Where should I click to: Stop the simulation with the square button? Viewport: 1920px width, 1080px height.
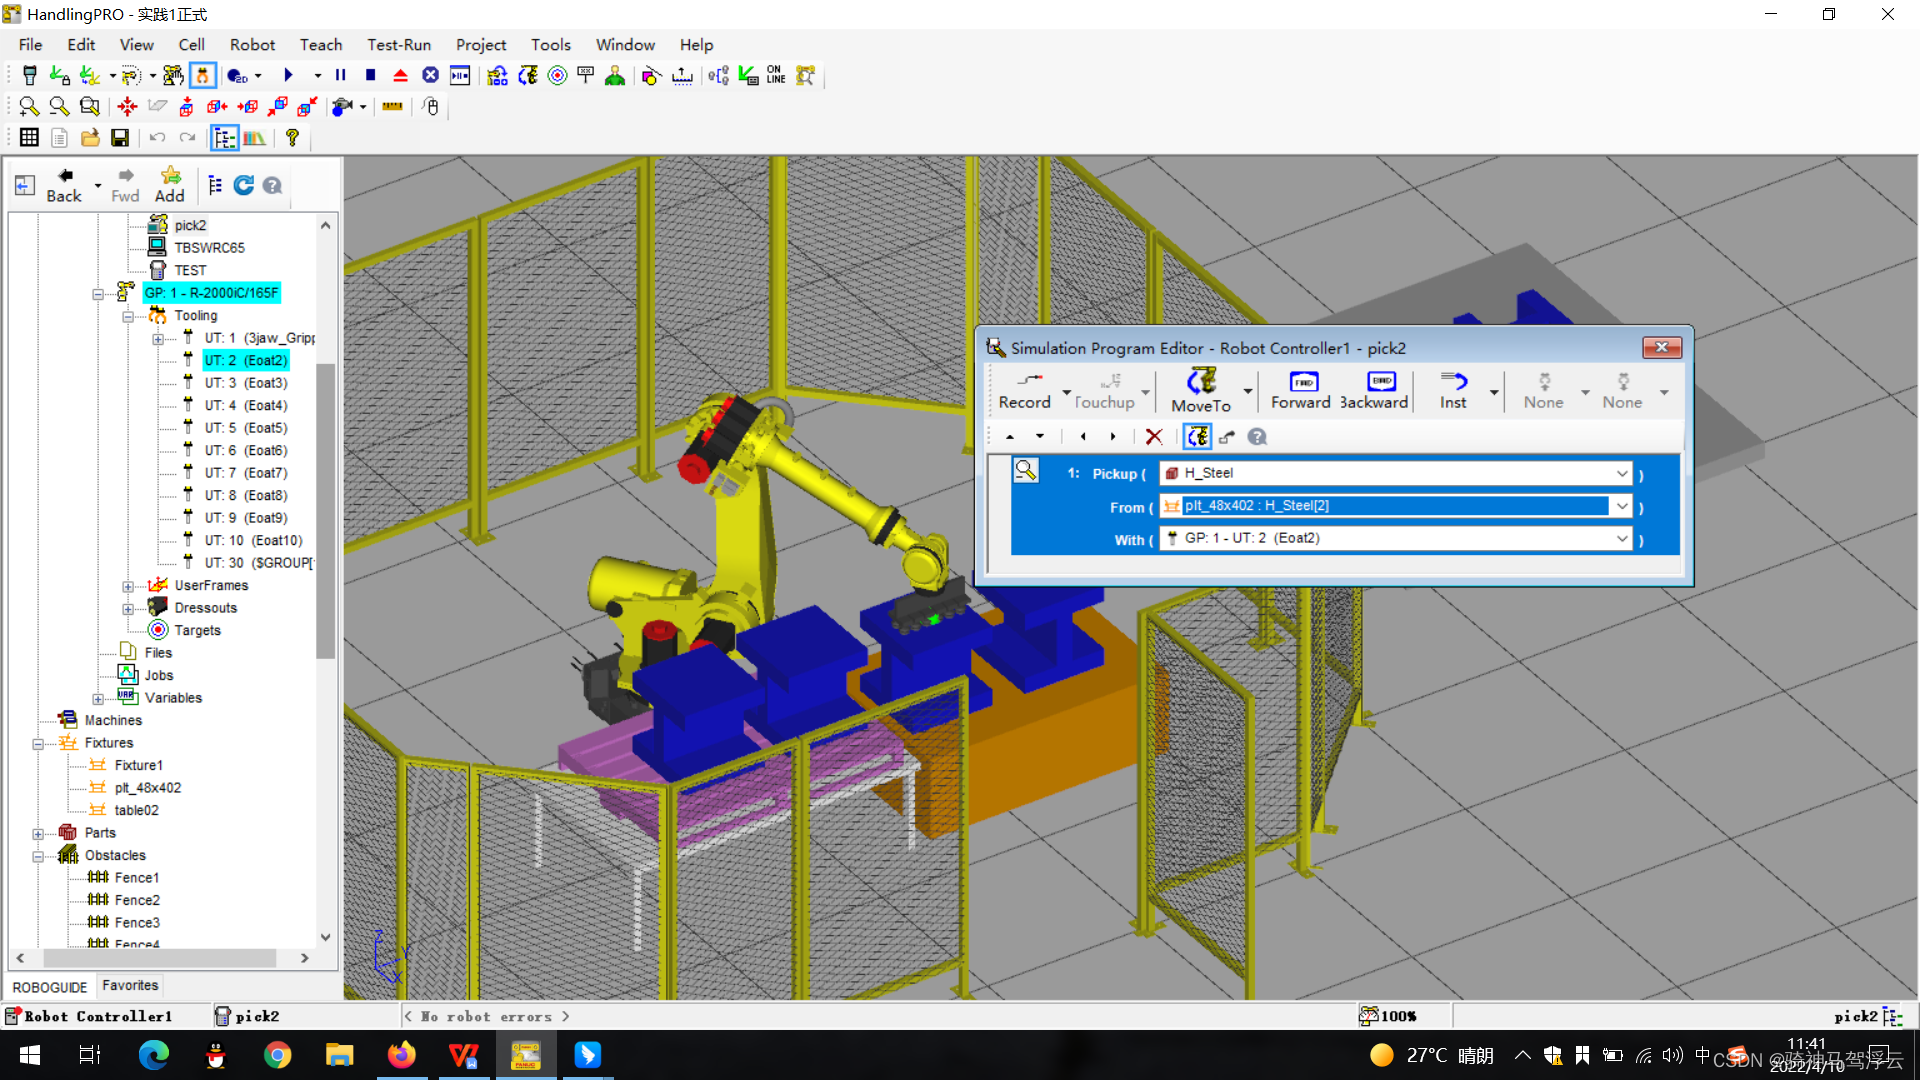pyautogui.click(x=371, y=76)
